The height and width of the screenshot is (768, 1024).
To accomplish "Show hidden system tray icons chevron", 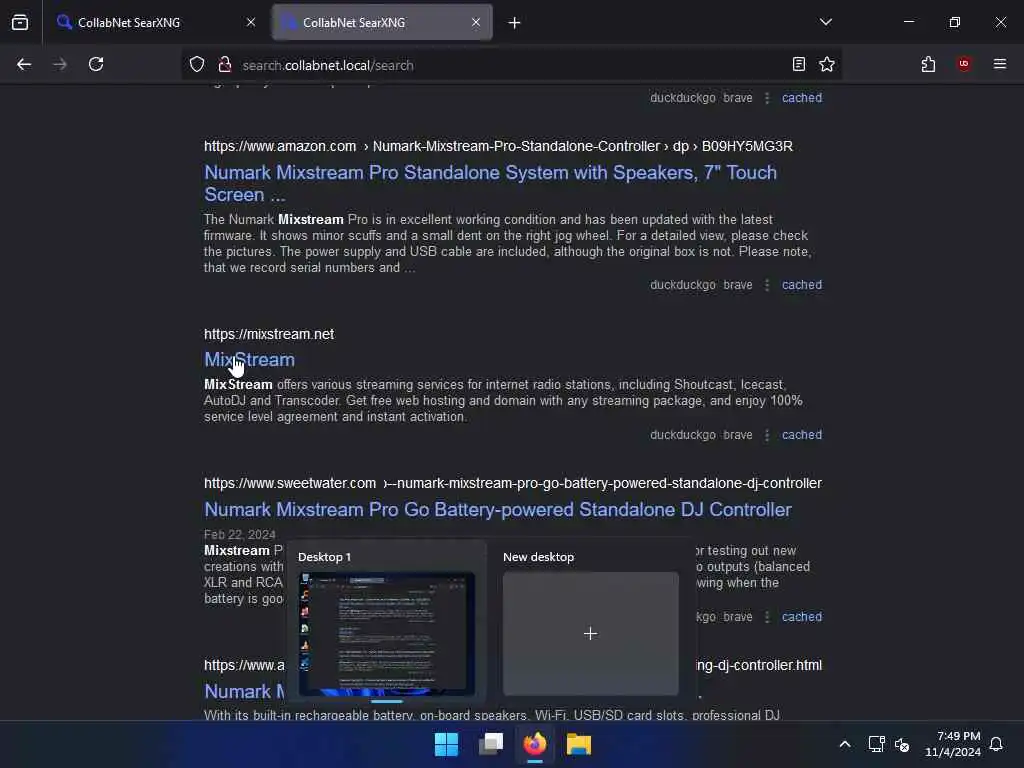I will point(844,744).
